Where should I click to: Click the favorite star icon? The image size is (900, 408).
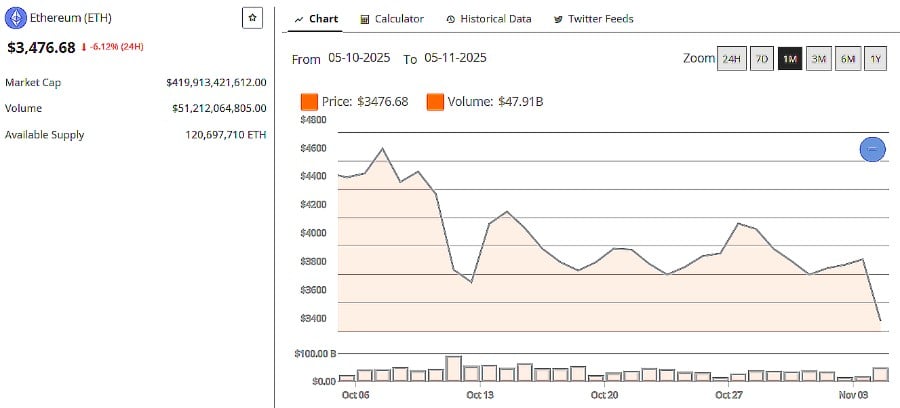pyautogui.click(x=252, y=19)
